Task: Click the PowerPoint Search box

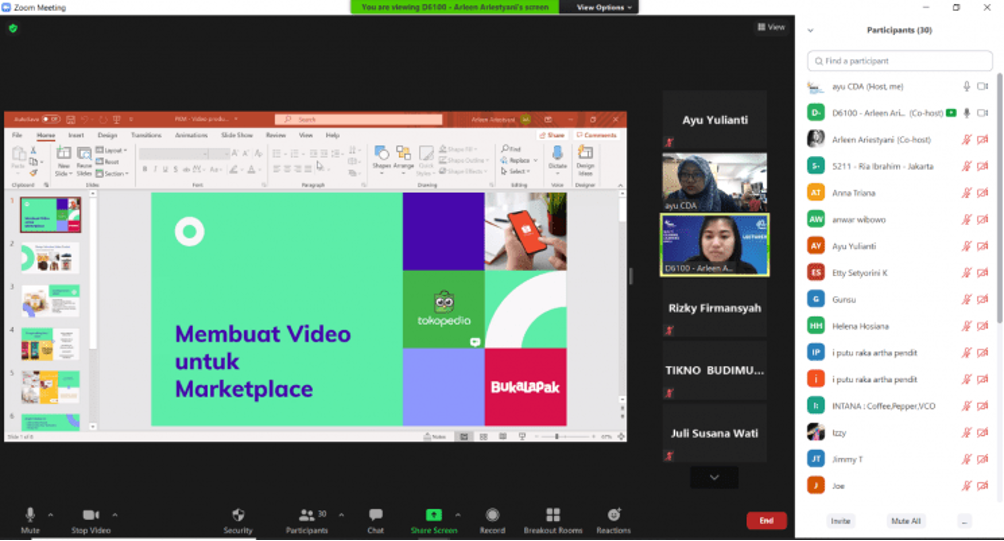Action: pyautogui.click(x=359, y=119)
